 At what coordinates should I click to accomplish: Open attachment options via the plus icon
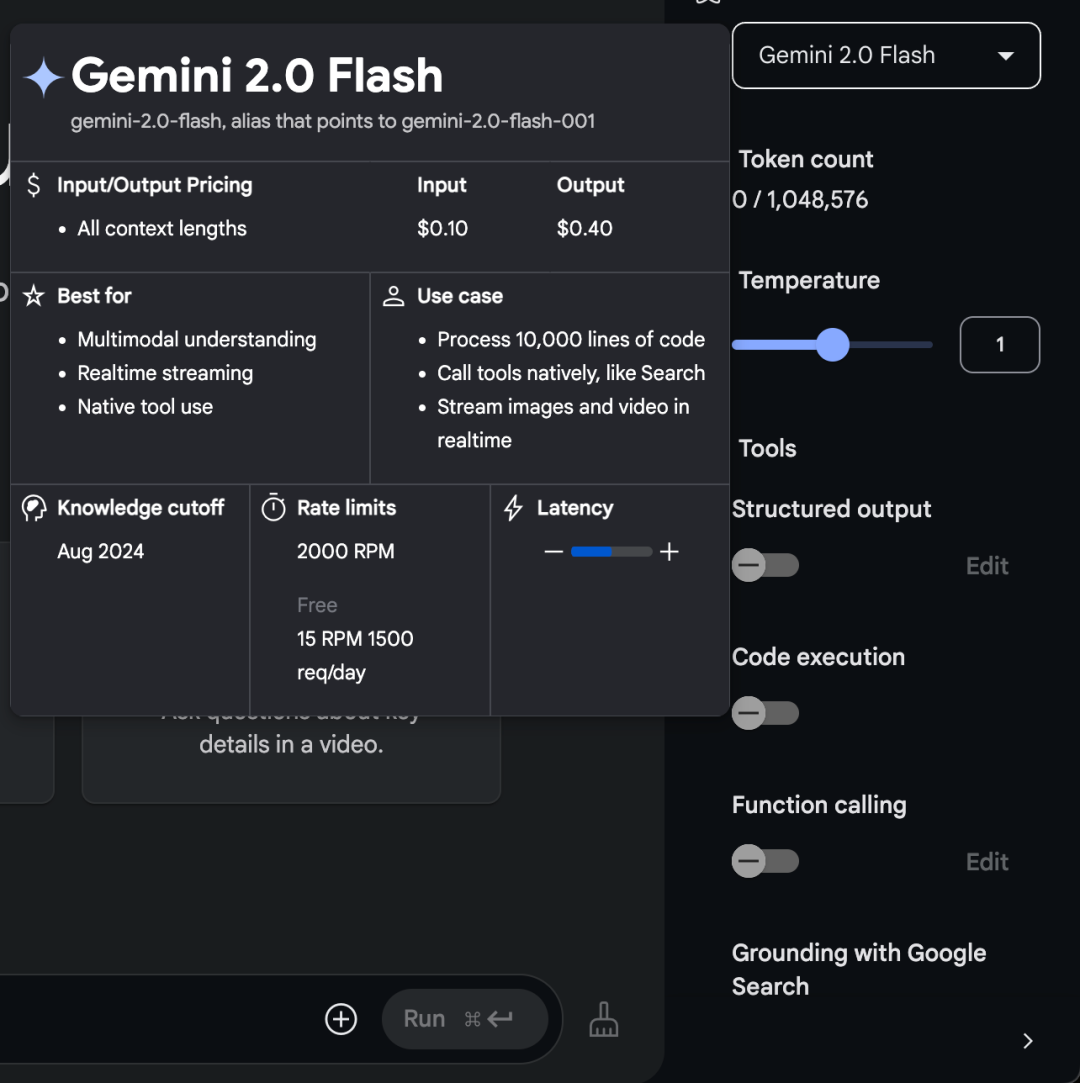[x=340, y=1019]
